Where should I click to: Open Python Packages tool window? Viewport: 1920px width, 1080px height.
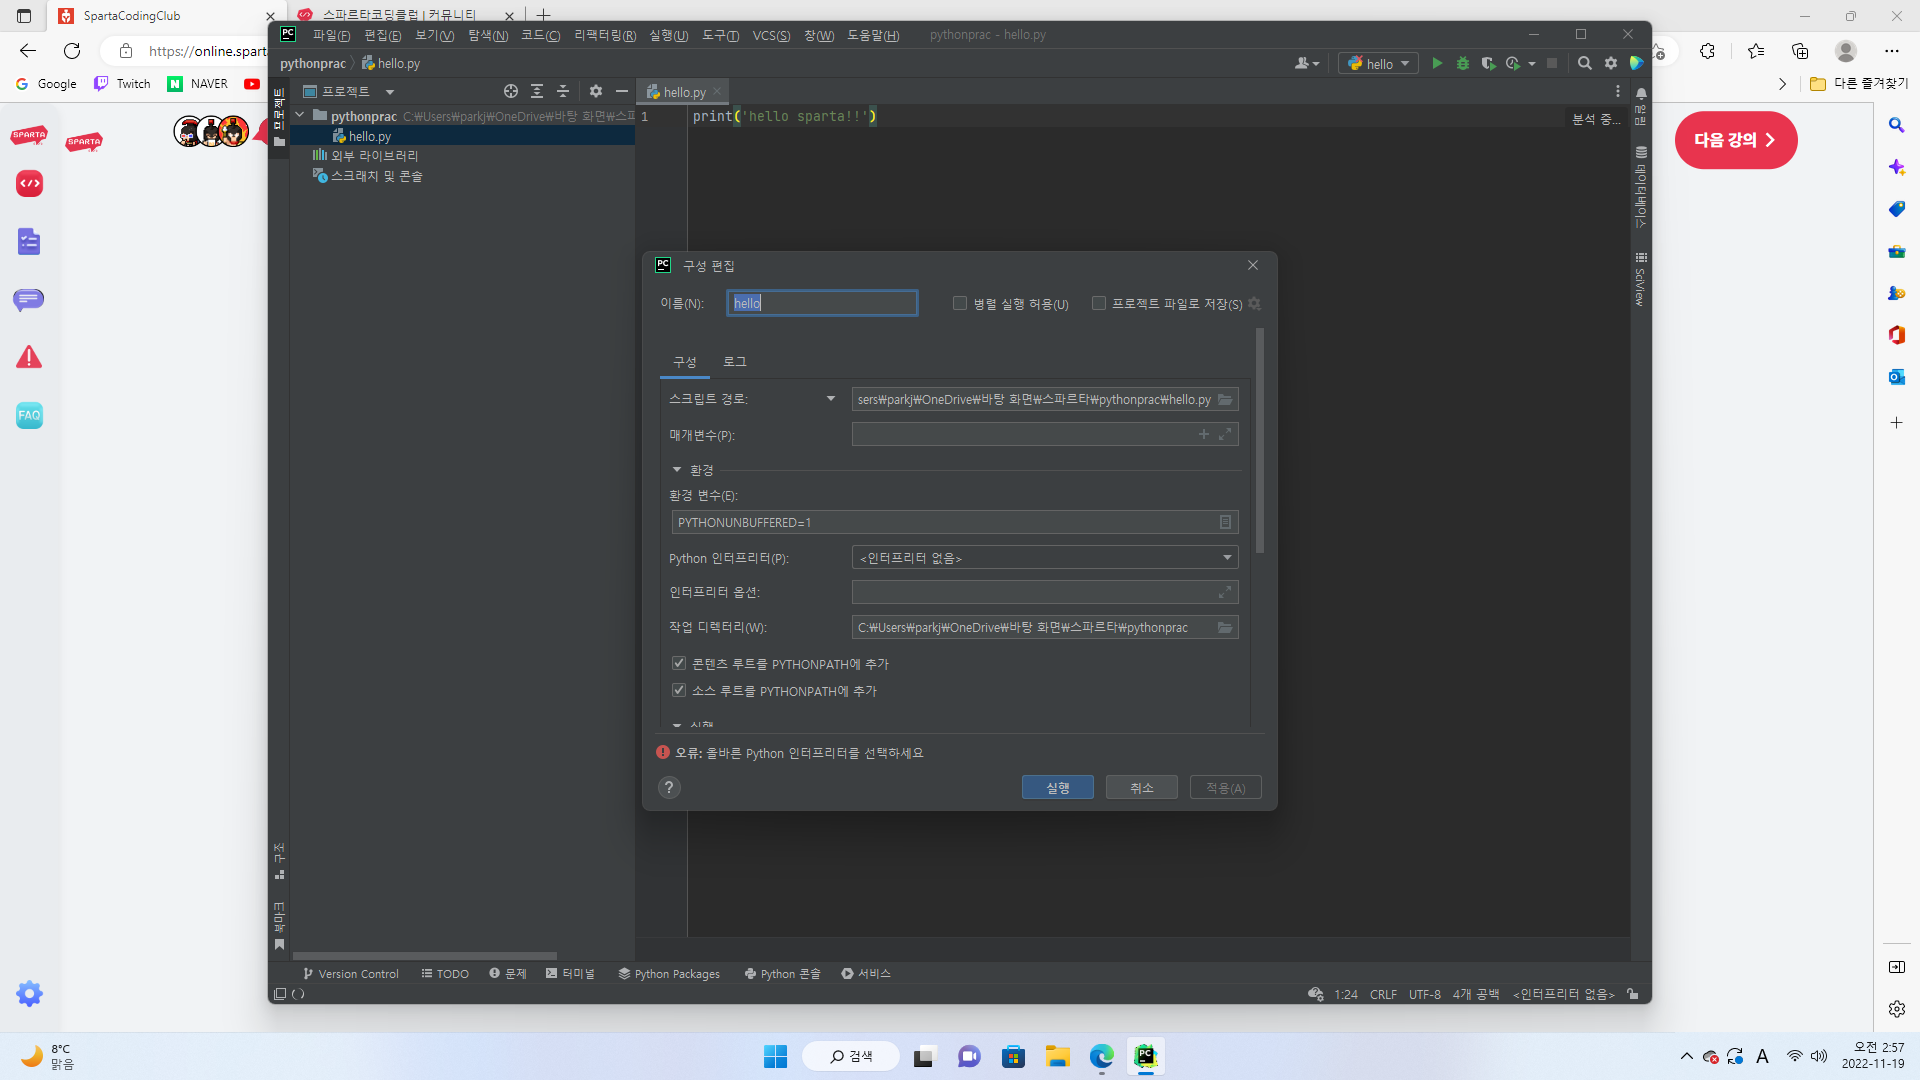pos(669,973)
